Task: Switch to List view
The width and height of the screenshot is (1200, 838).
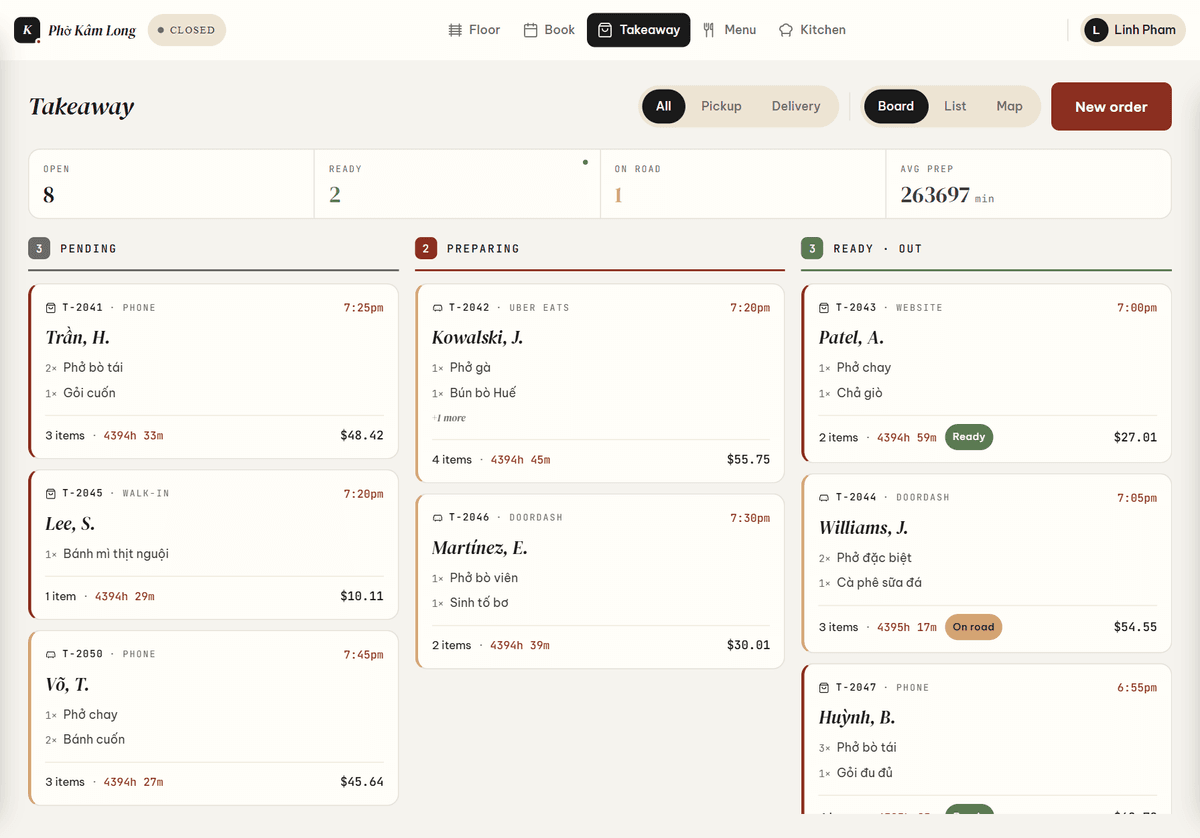Action: point(955,106)
